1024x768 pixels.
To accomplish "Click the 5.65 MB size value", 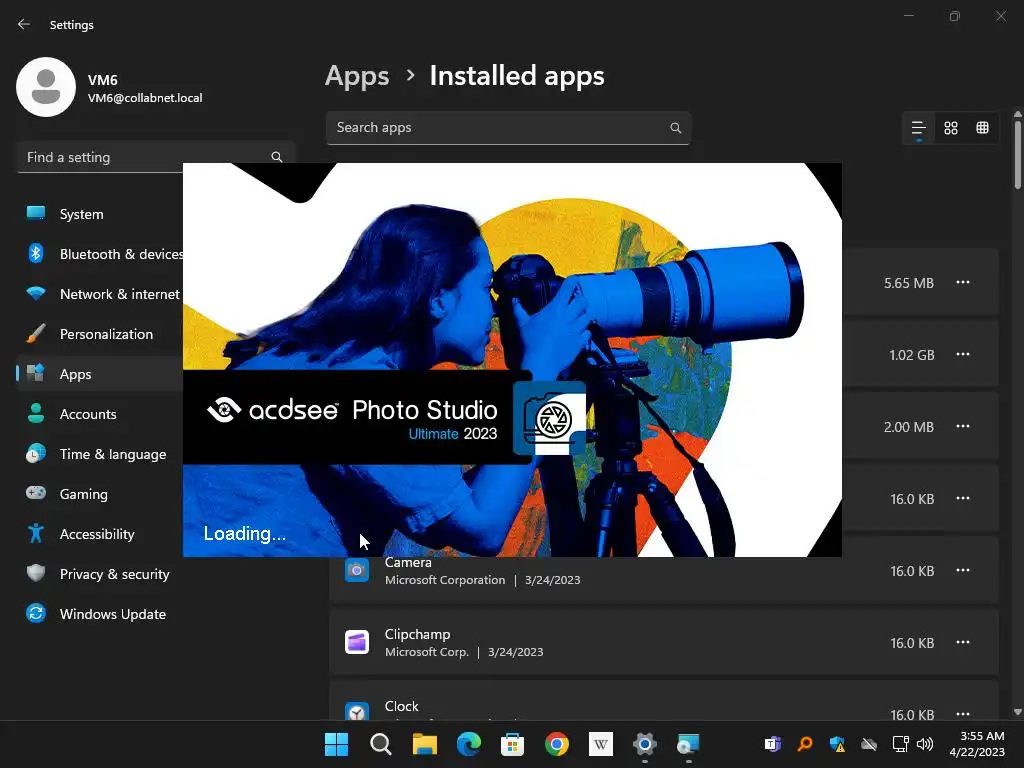I will click(x=908, y=283).
